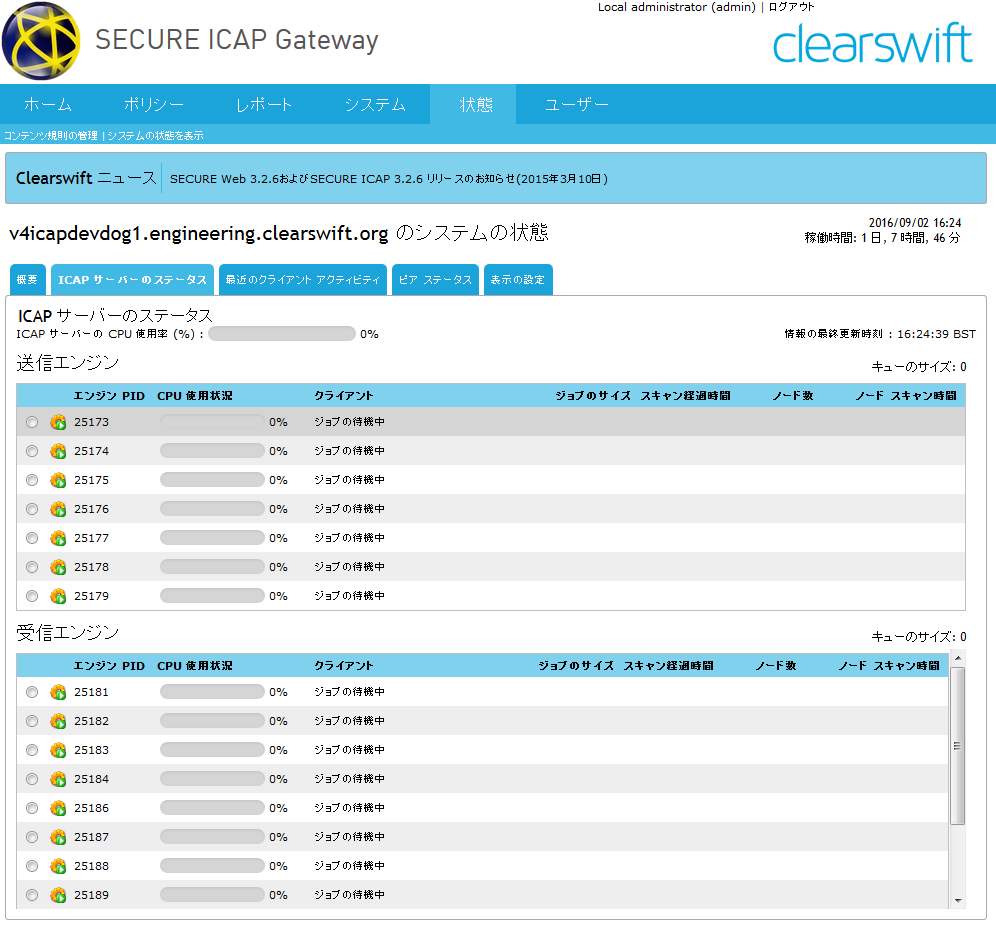Click the 送信エンジン ジョブのサイズ column header

coord(593,396)
